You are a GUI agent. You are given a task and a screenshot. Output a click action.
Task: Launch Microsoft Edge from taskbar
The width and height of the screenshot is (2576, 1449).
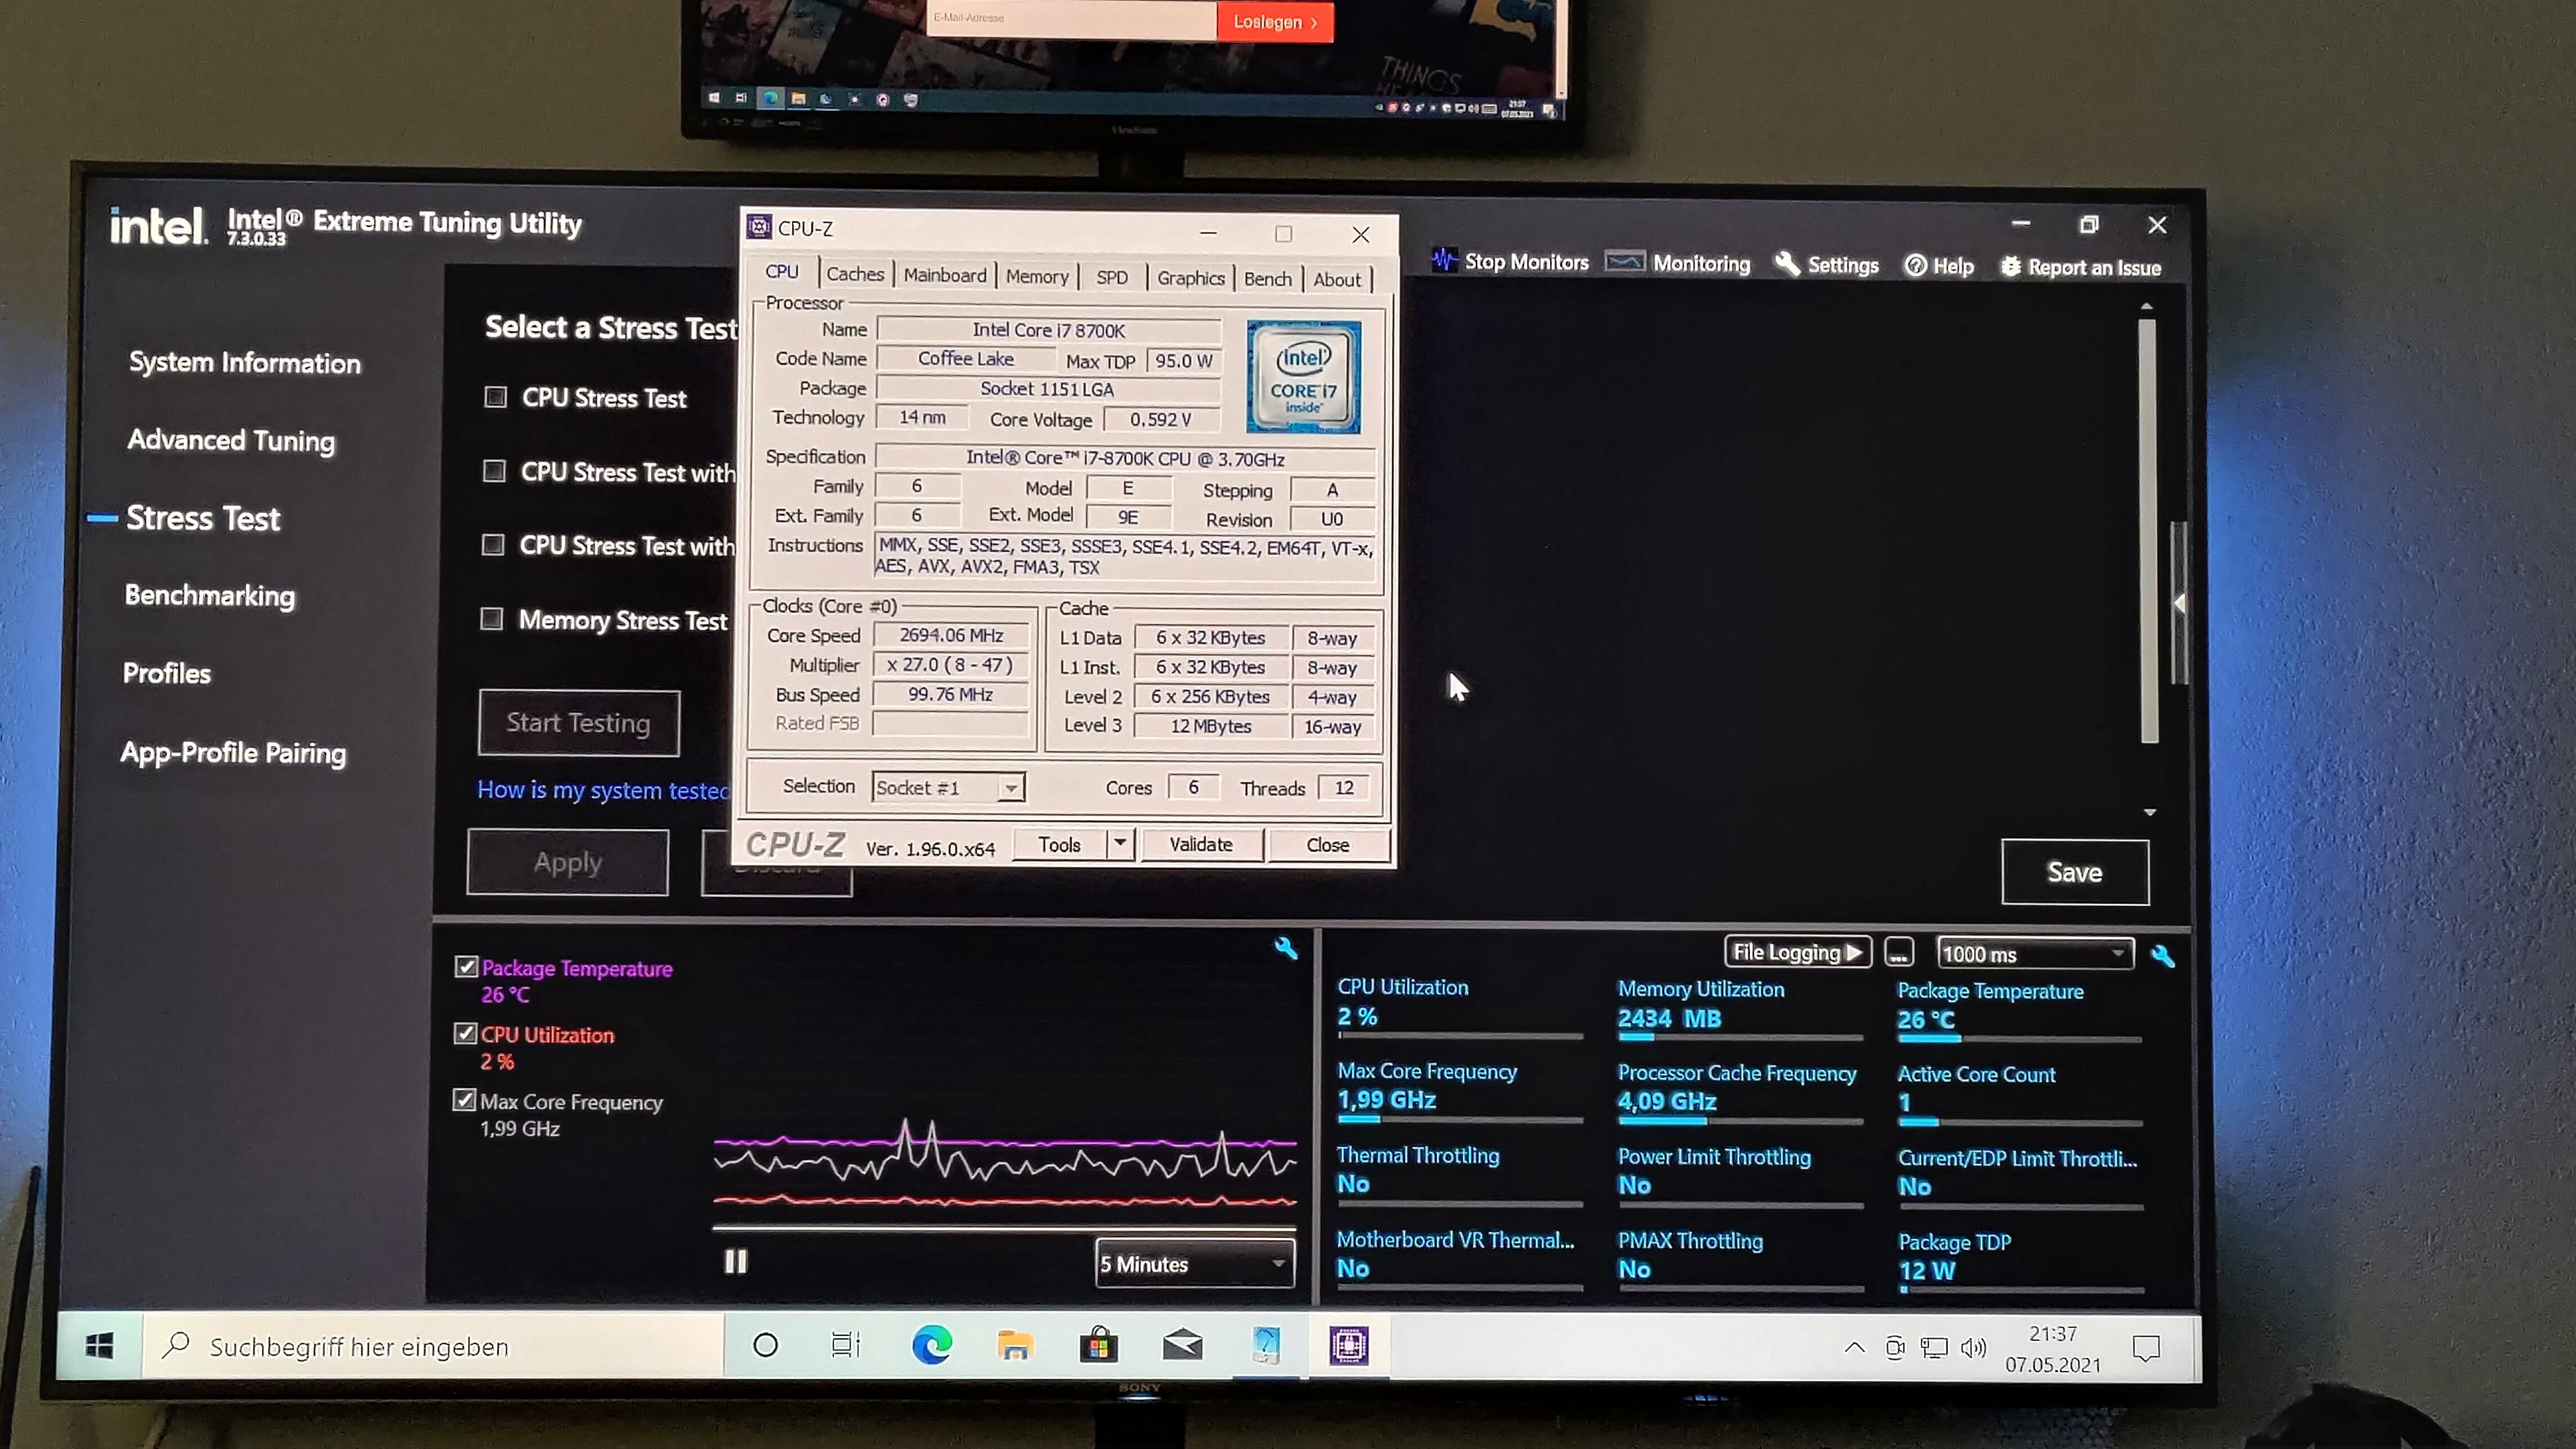tap(931, 1346)
